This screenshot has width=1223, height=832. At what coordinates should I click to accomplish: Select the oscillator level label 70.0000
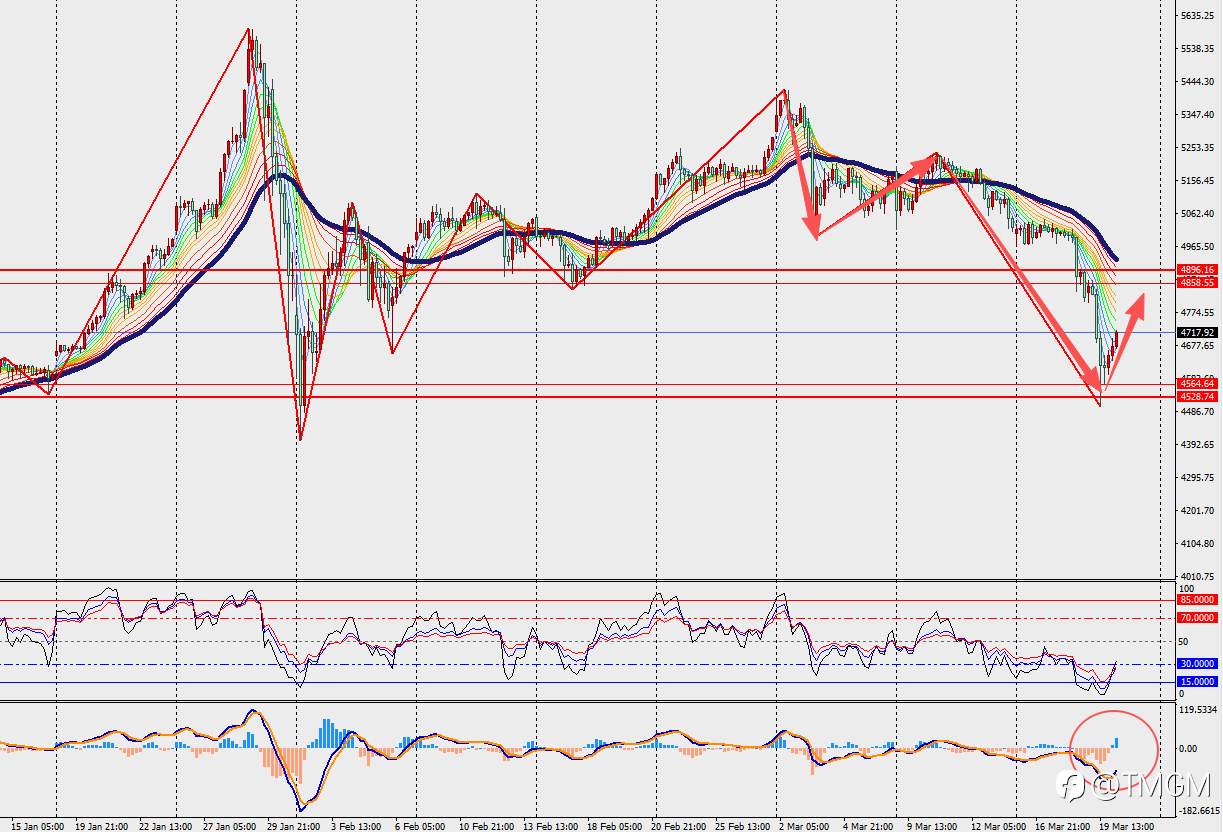[1197, 619]
